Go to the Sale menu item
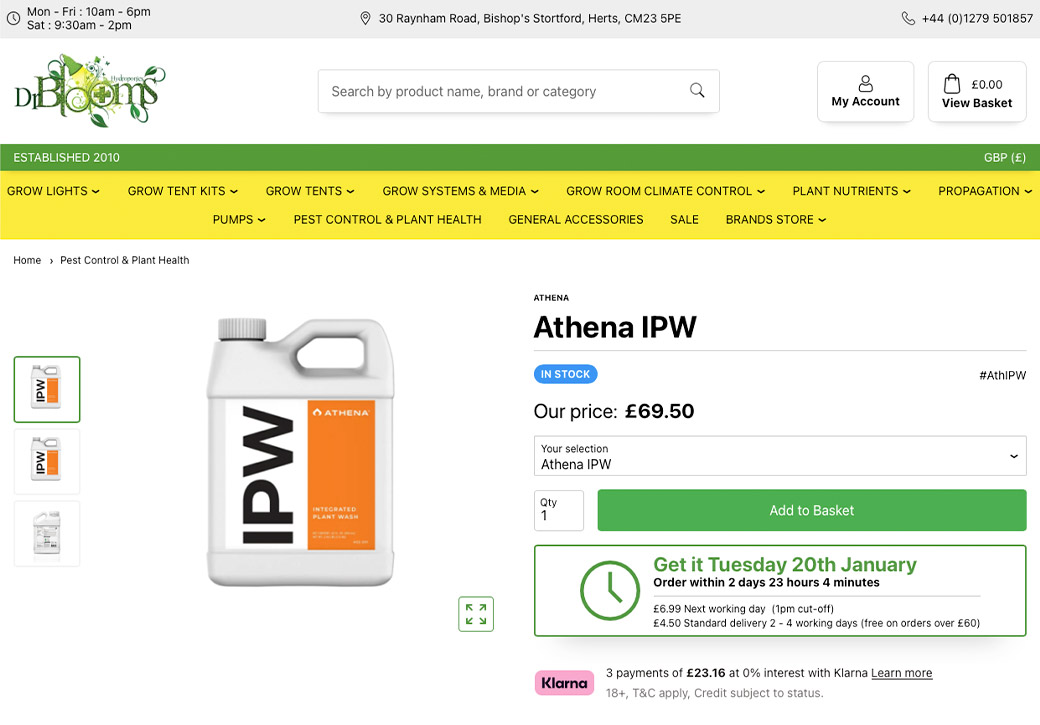This screenshot has width=1040, height=725. [684, 220]
